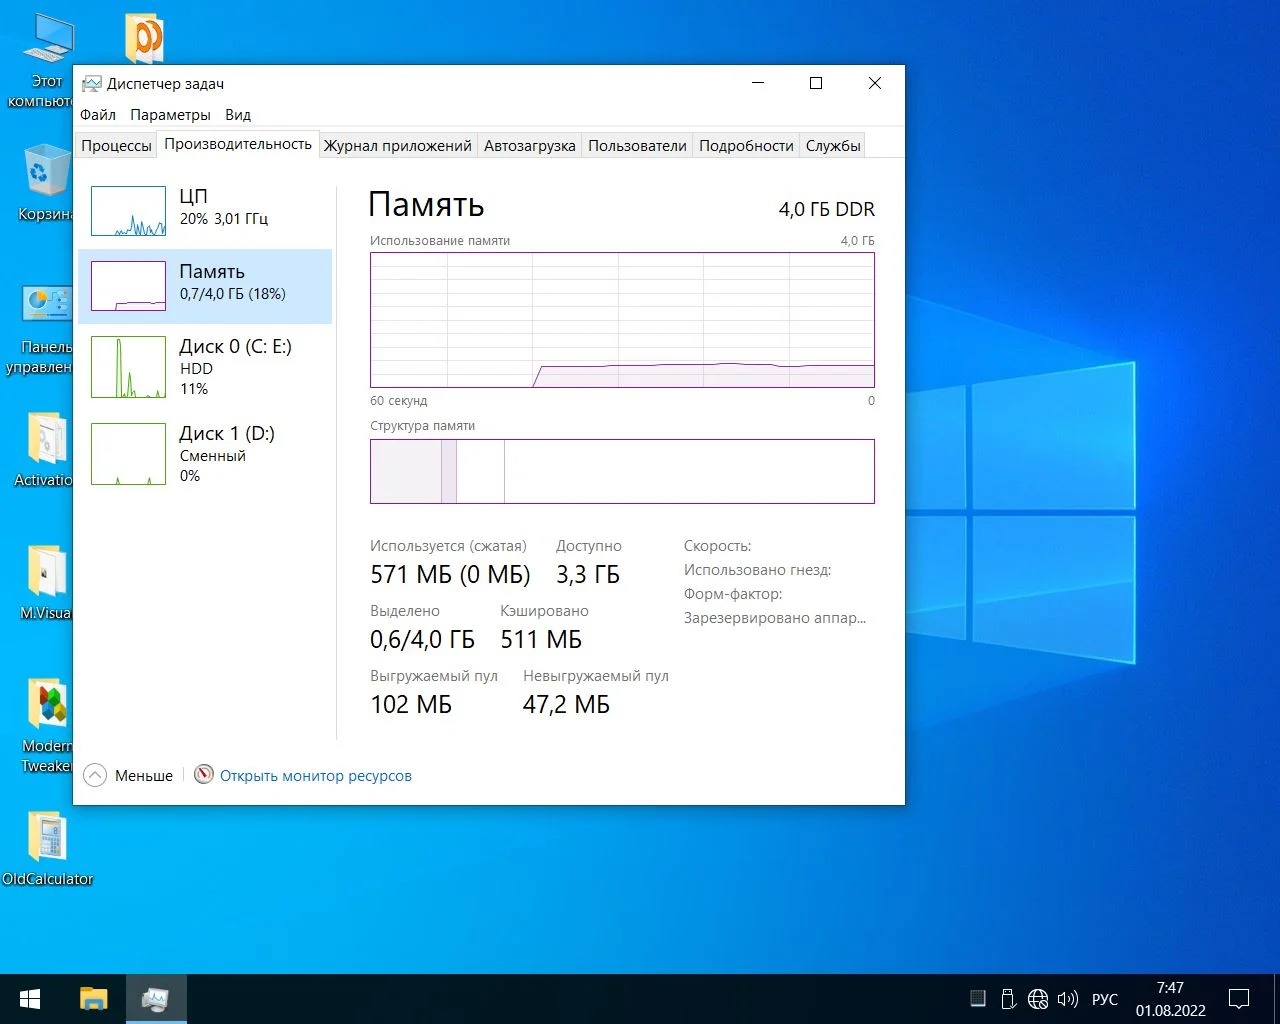Image resolution: width=1280 pixels, height=1024 pixels.
Task: Switch to the Автозагрузка tab
Action: [529, 146]
